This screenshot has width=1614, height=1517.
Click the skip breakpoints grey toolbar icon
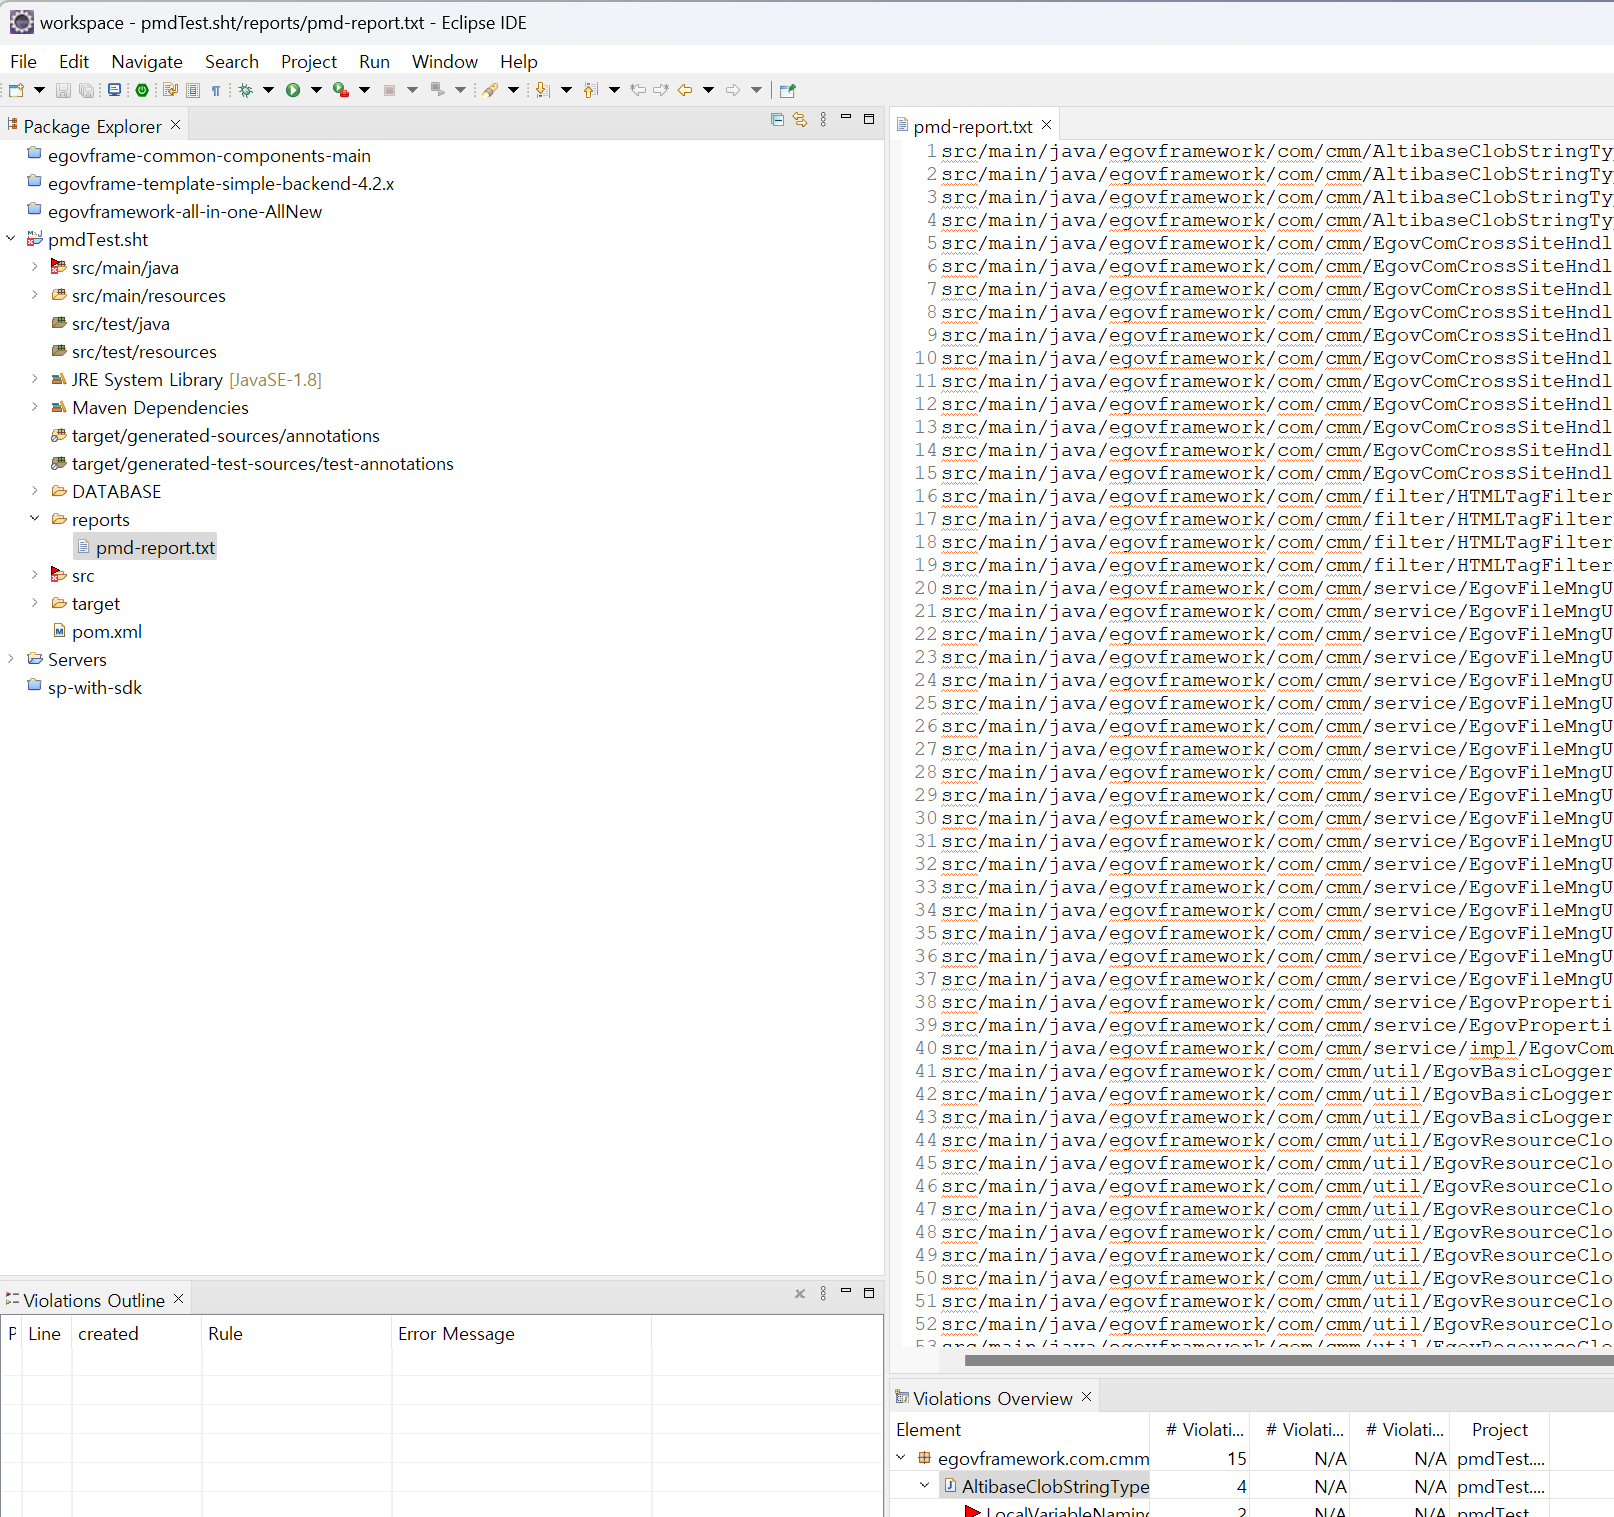438,90
